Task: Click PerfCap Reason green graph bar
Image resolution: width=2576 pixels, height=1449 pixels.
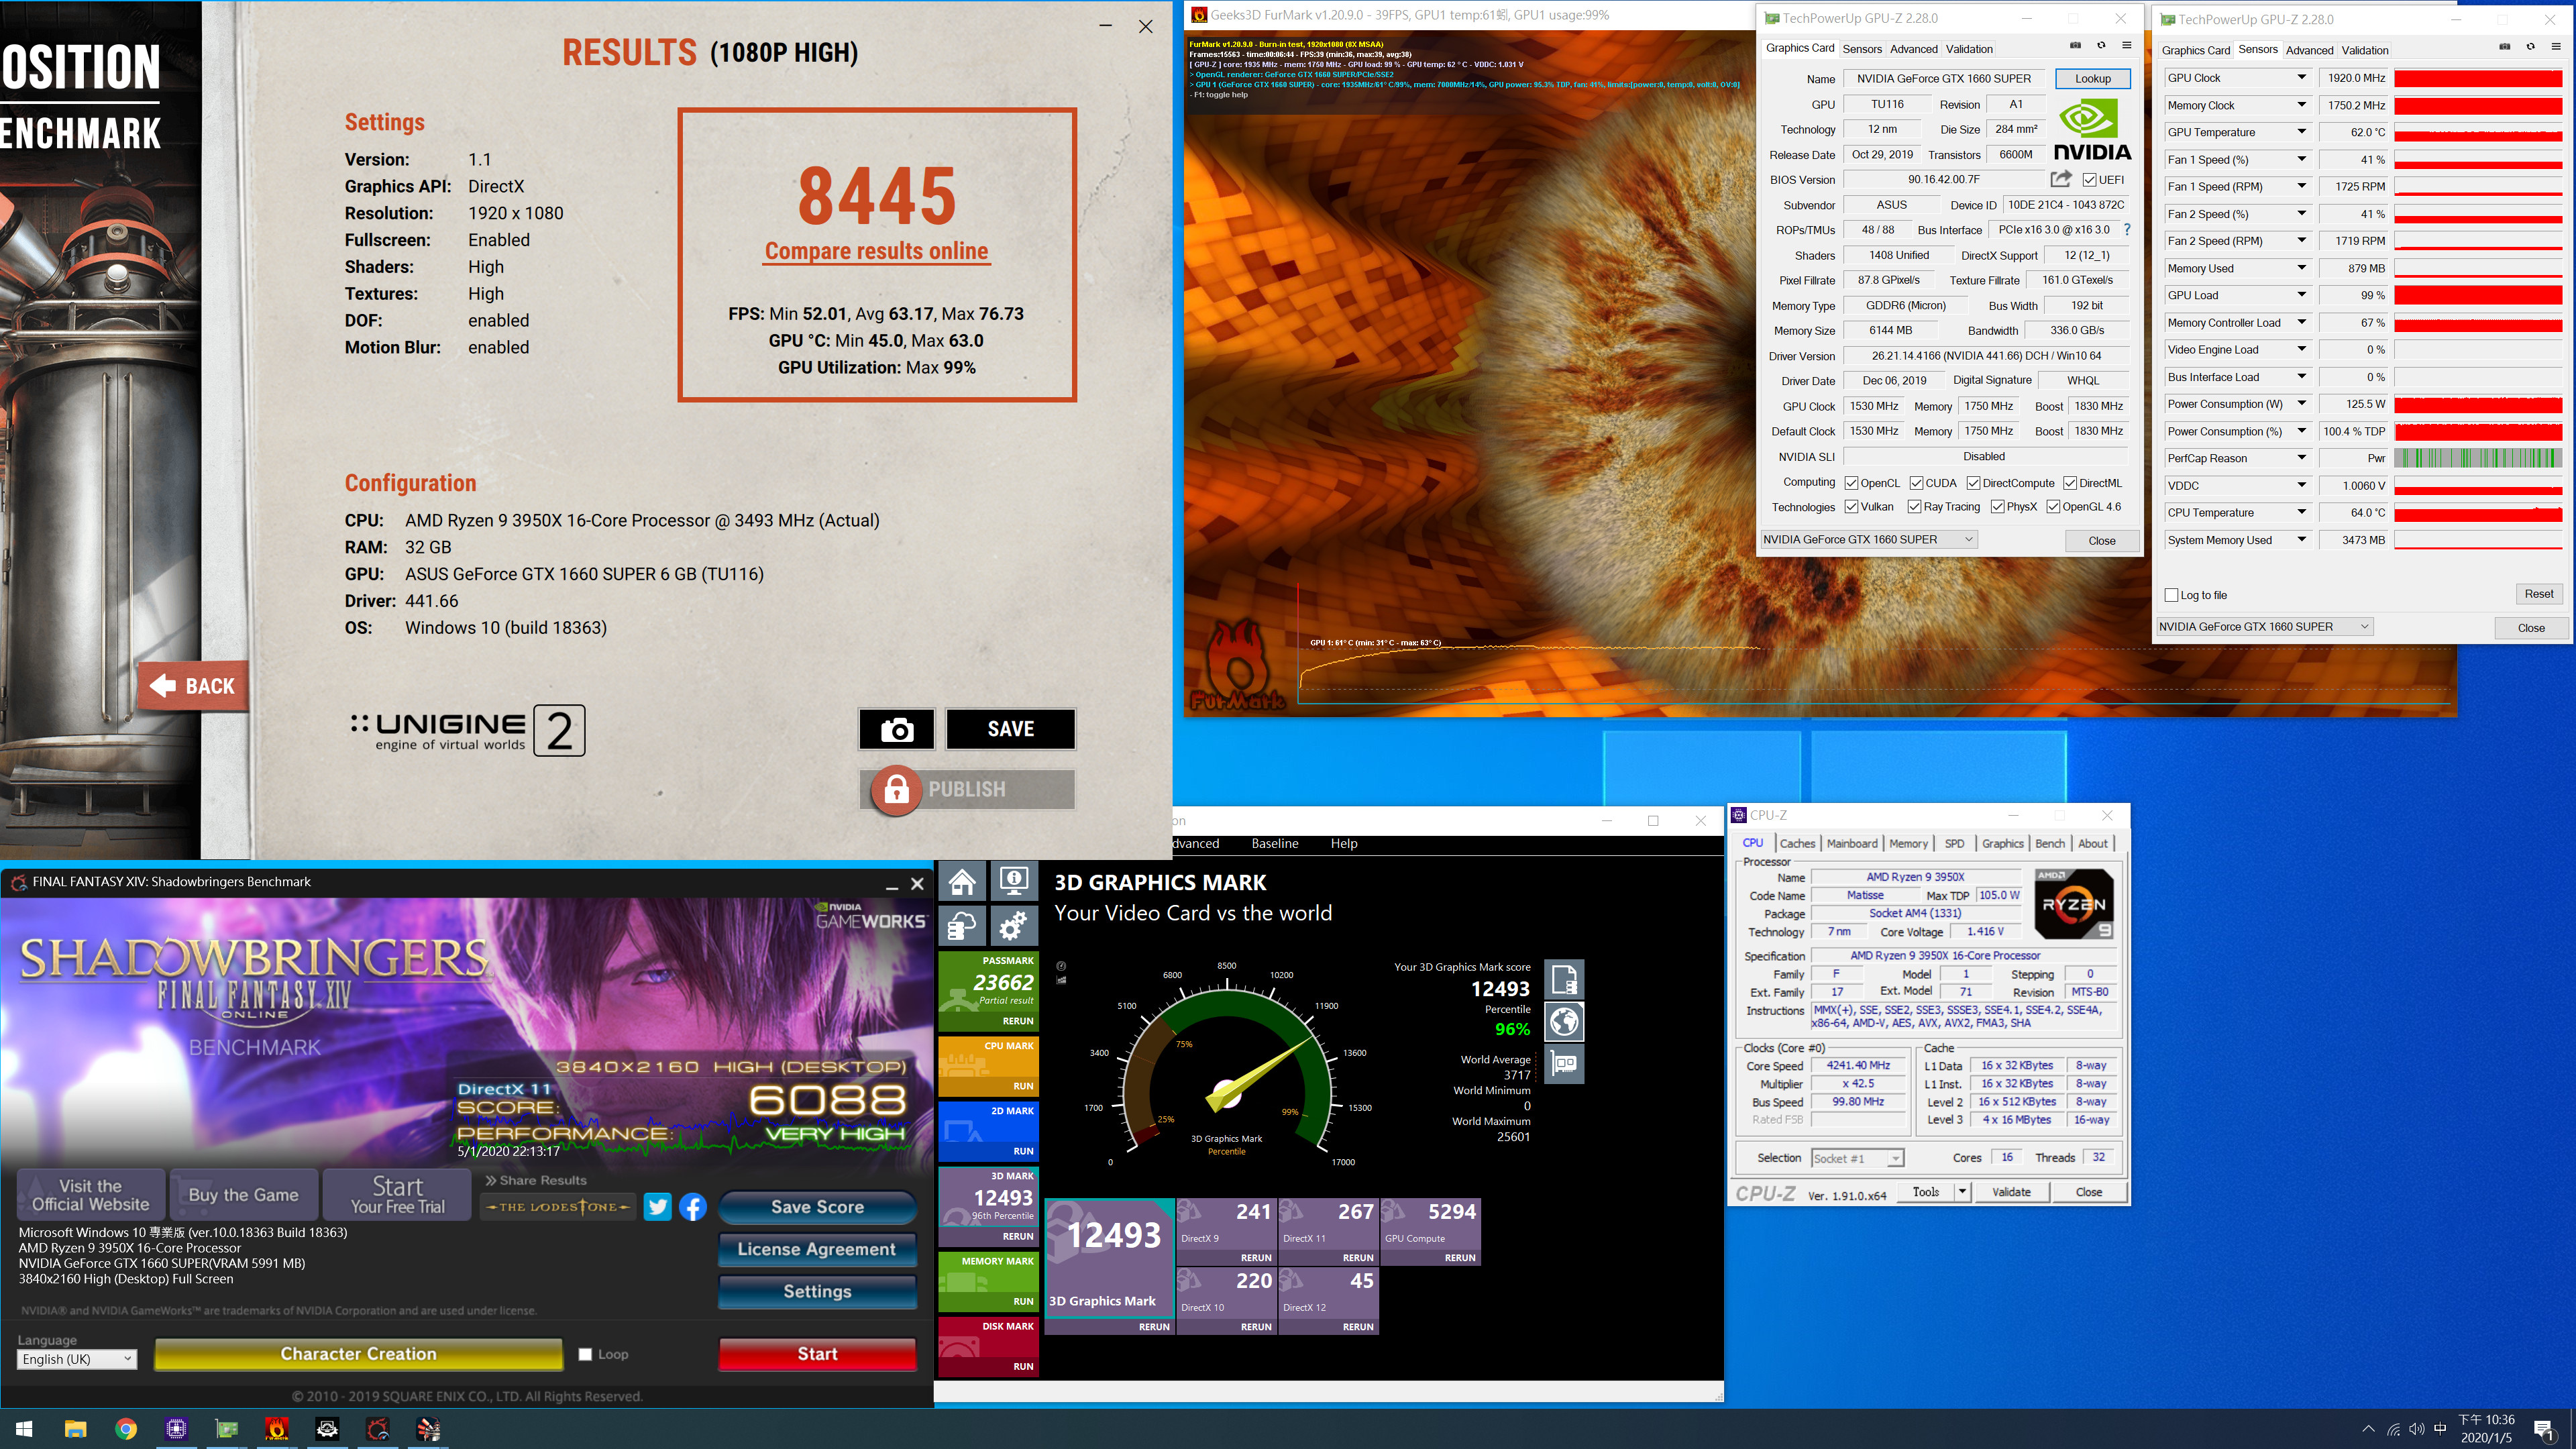Action: (x=2478, y=458)
